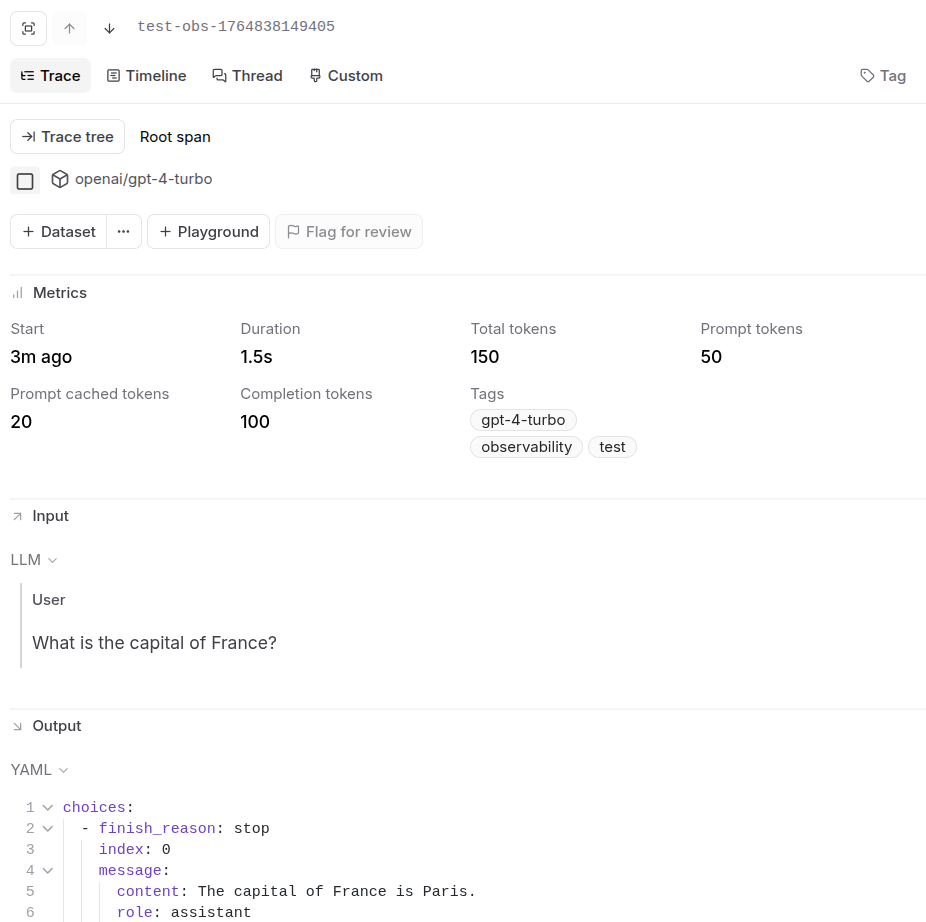Go to previous trace with up arrow
This screenshot has height=922, width=926.
click(69, 28)
